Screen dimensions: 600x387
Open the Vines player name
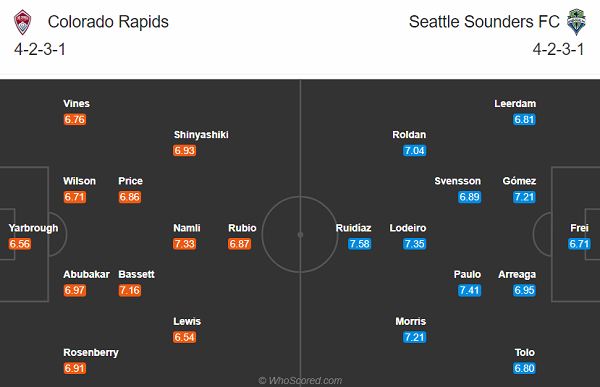point(77,104)
